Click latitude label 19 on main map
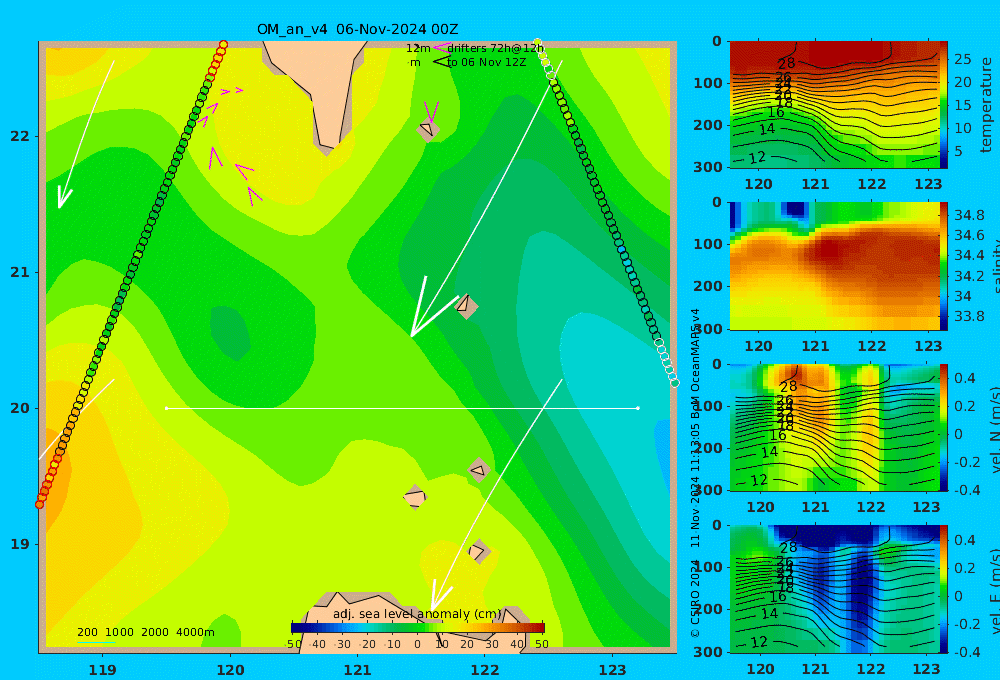This screenshot has width=1000, height=680. pyautogui.click(x=20, y=544)
